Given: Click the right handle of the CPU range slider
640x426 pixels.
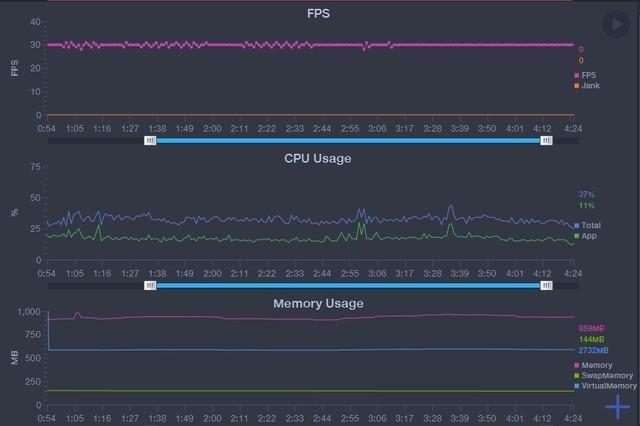Looking at the screenshot, I should 546,285.
